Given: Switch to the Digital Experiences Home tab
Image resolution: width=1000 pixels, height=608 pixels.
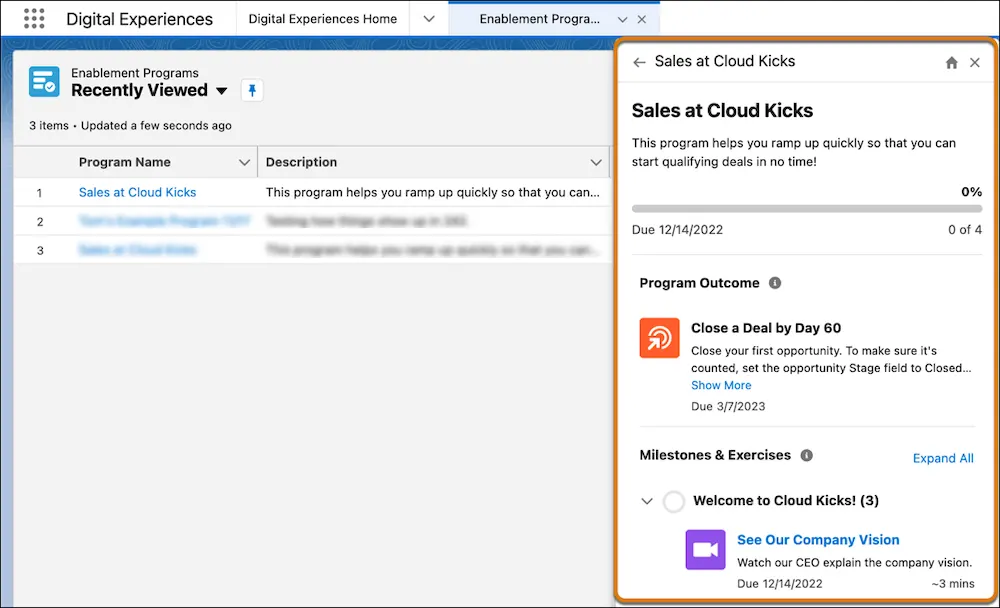Looking at the screenshot, I should [322, 18].
